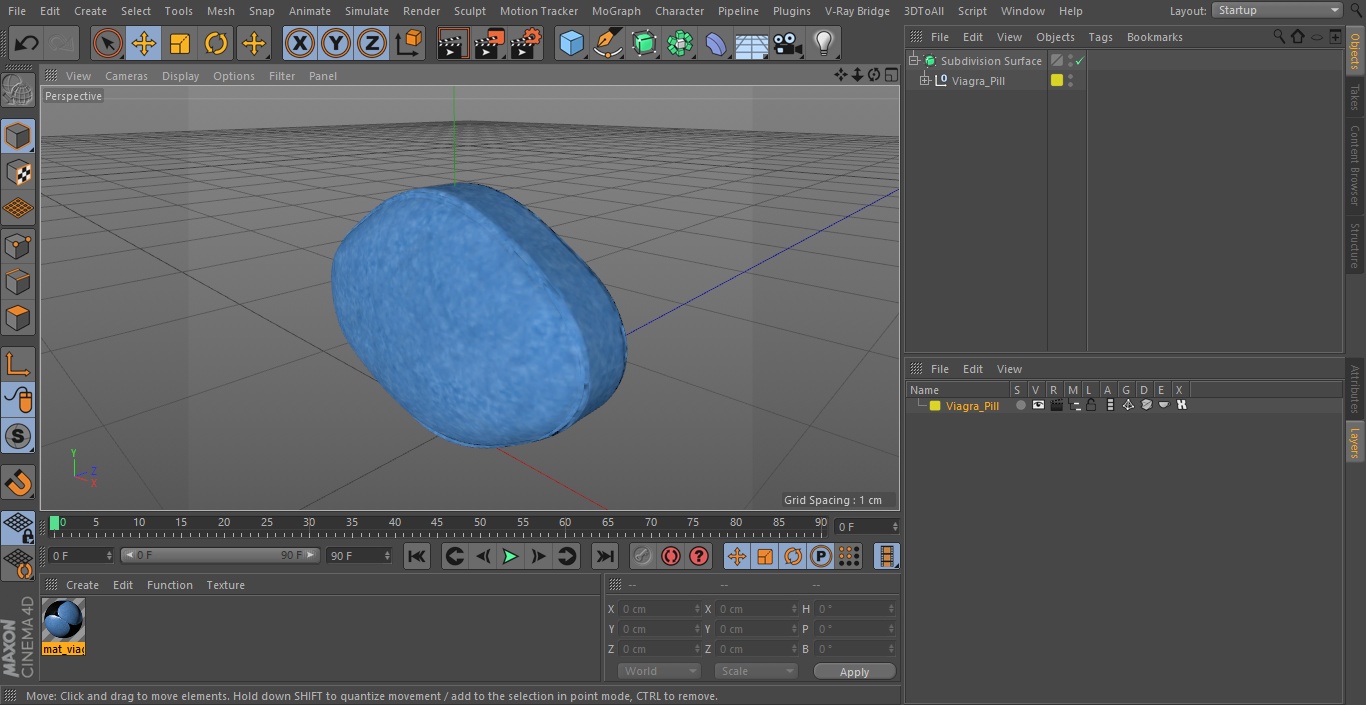Add a Light object
Image resolution: width=1366 pixels, height=705 pixels.
(823, 43)
